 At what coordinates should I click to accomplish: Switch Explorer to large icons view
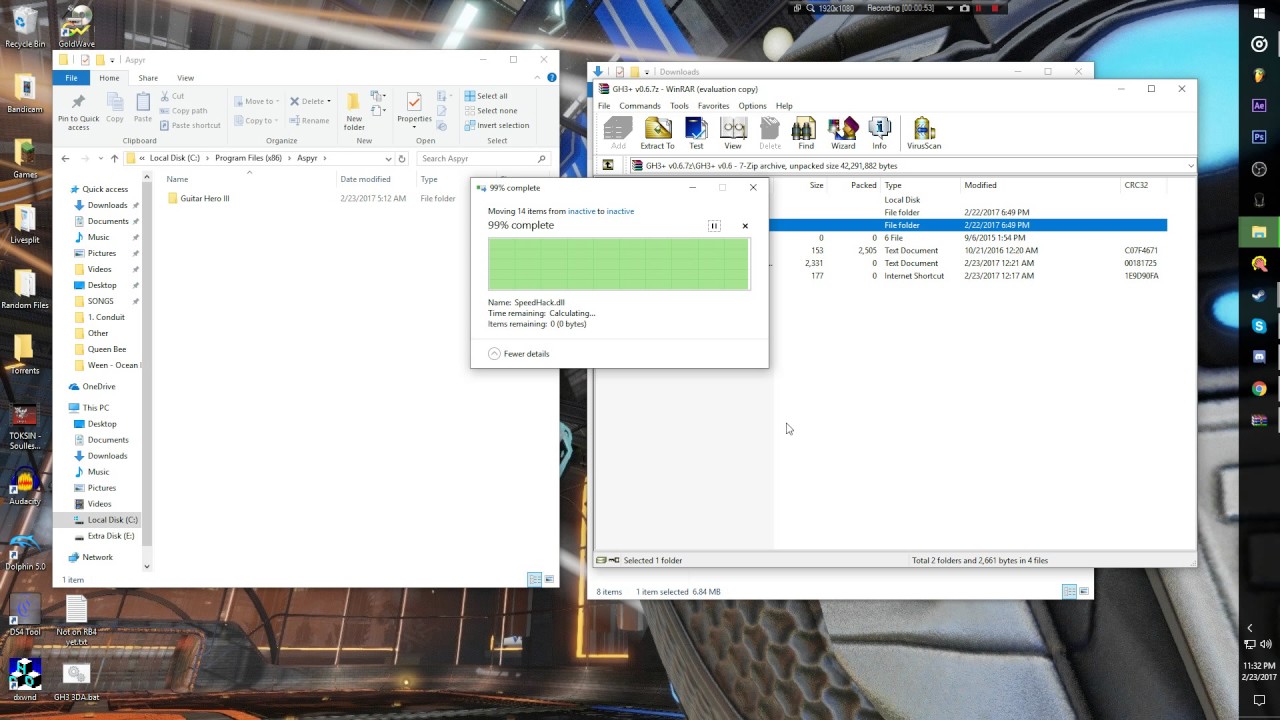tap(549, 580)
